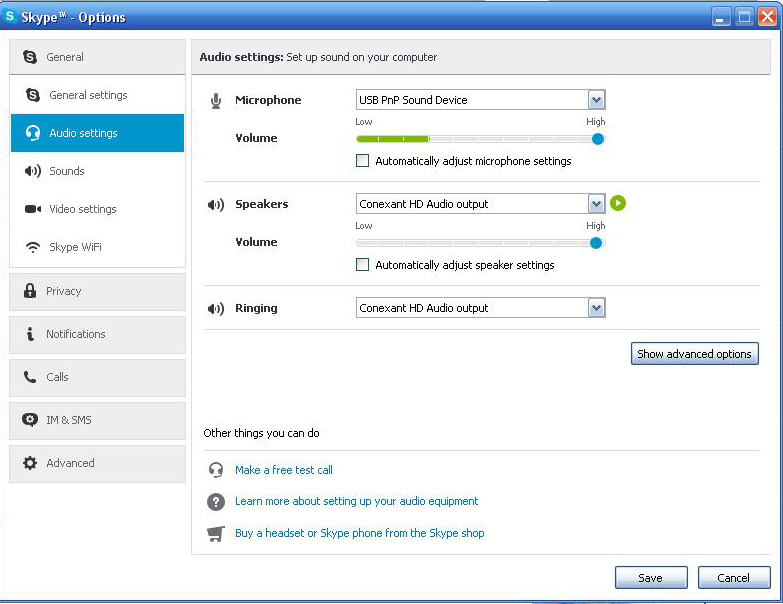783x604 pixels.
Task: Click the headset icon beside free test call
Action: pos(216,470)
